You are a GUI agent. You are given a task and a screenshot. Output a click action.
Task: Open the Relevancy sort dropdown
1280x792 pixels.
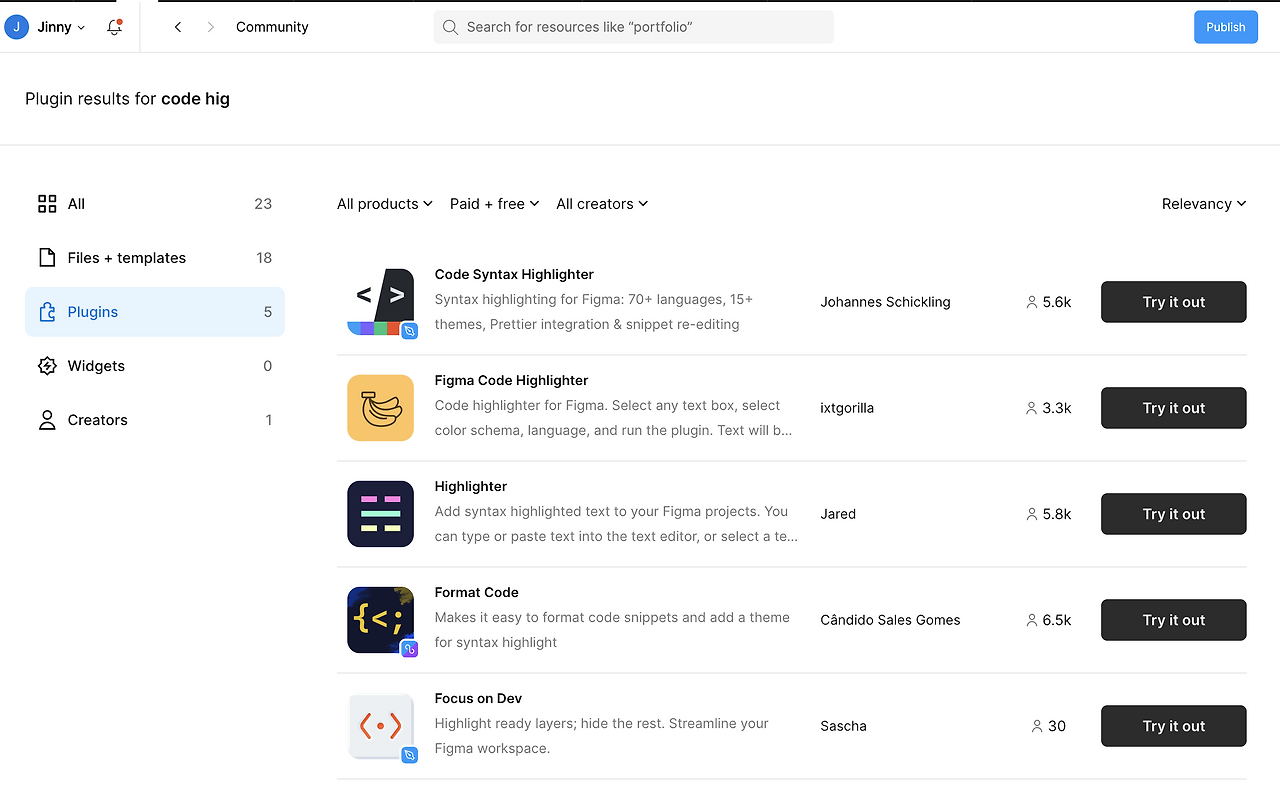pos(1204,204)
